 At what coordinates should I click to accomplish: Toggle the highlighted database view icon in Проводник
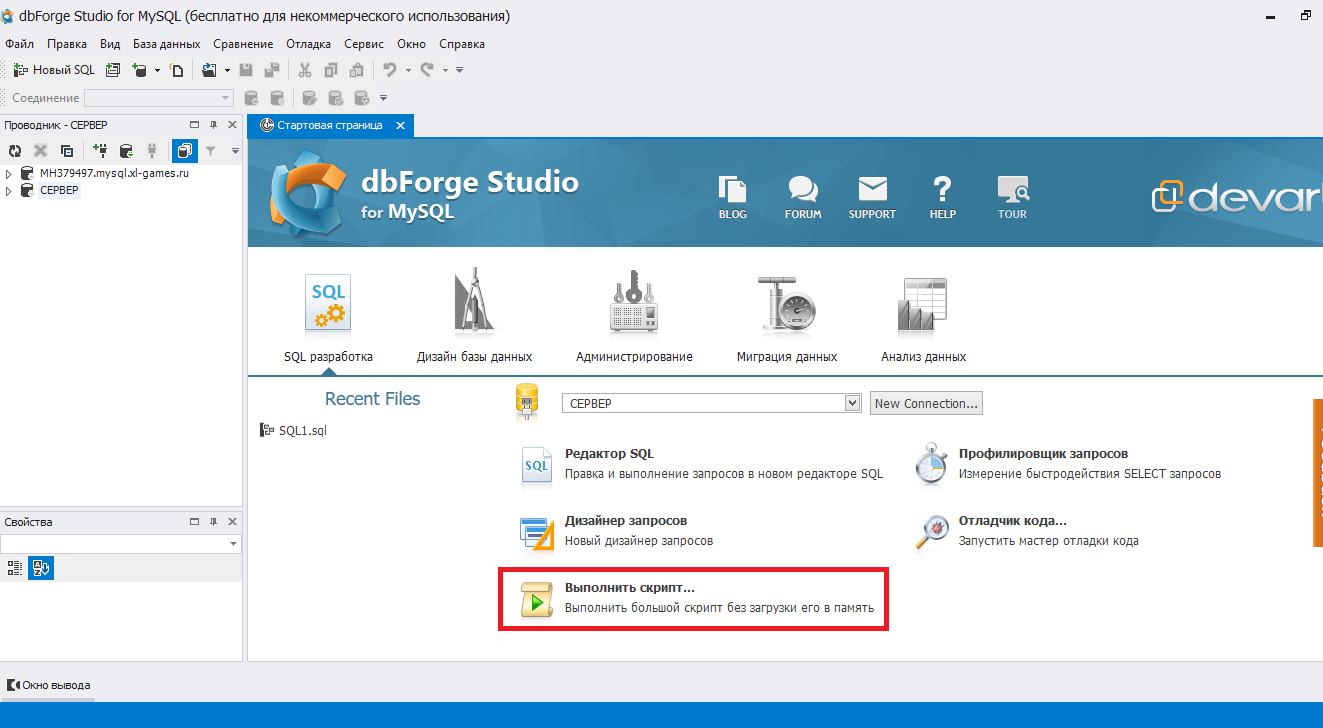point(184,151)
